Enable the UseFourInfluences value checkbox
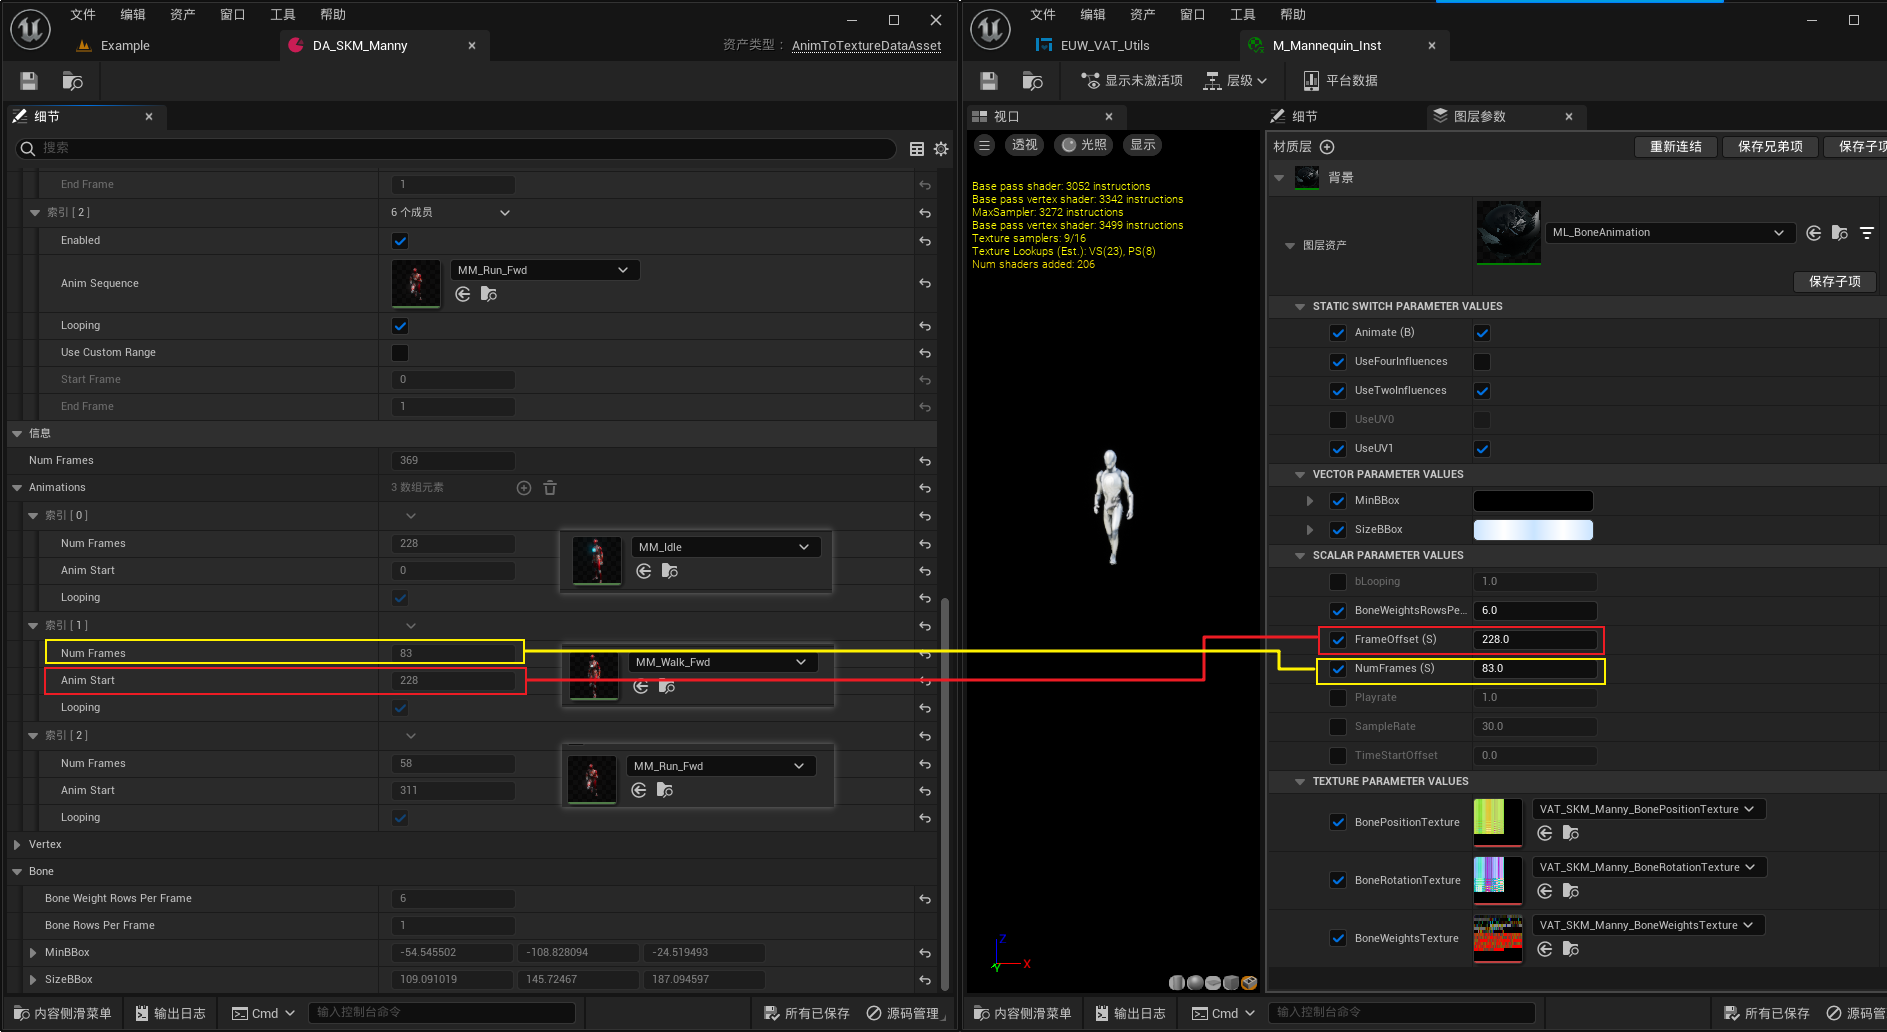Viewport: 1887px width, 1032px height. click(x=1482, y=362)
